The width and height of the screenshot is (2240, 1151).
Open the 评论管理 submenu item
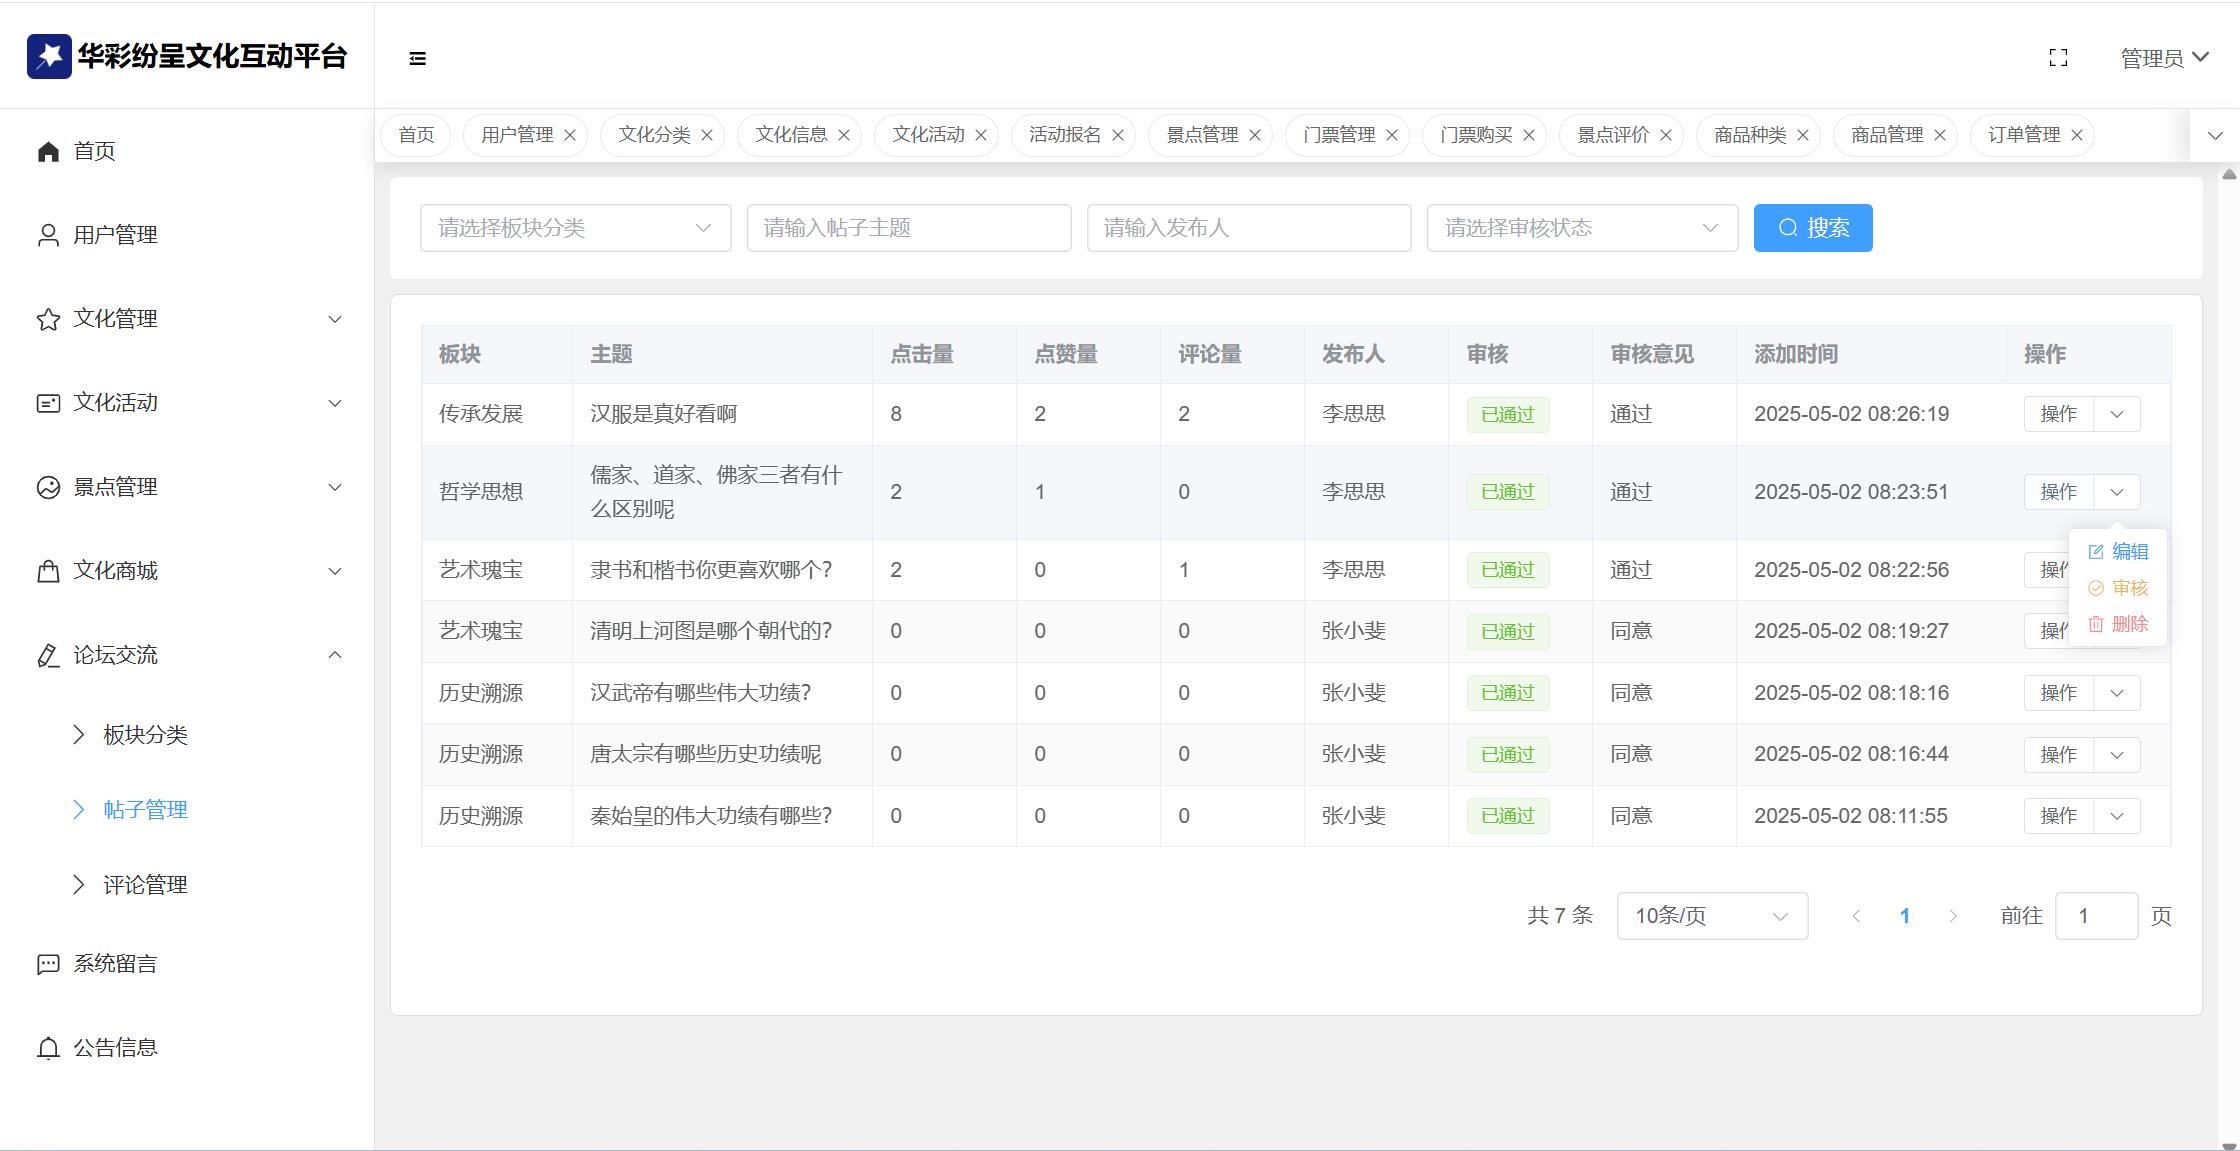click(x=145, y=885)
